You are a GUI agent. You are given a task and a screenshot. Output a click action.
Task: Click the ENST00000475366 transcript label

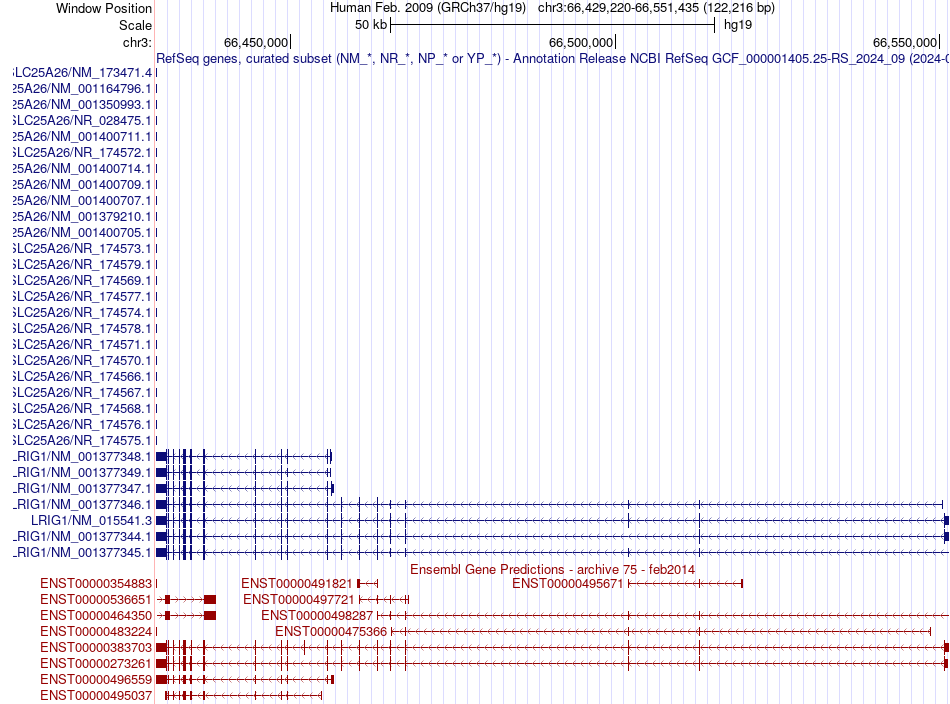tap(331, 632)
